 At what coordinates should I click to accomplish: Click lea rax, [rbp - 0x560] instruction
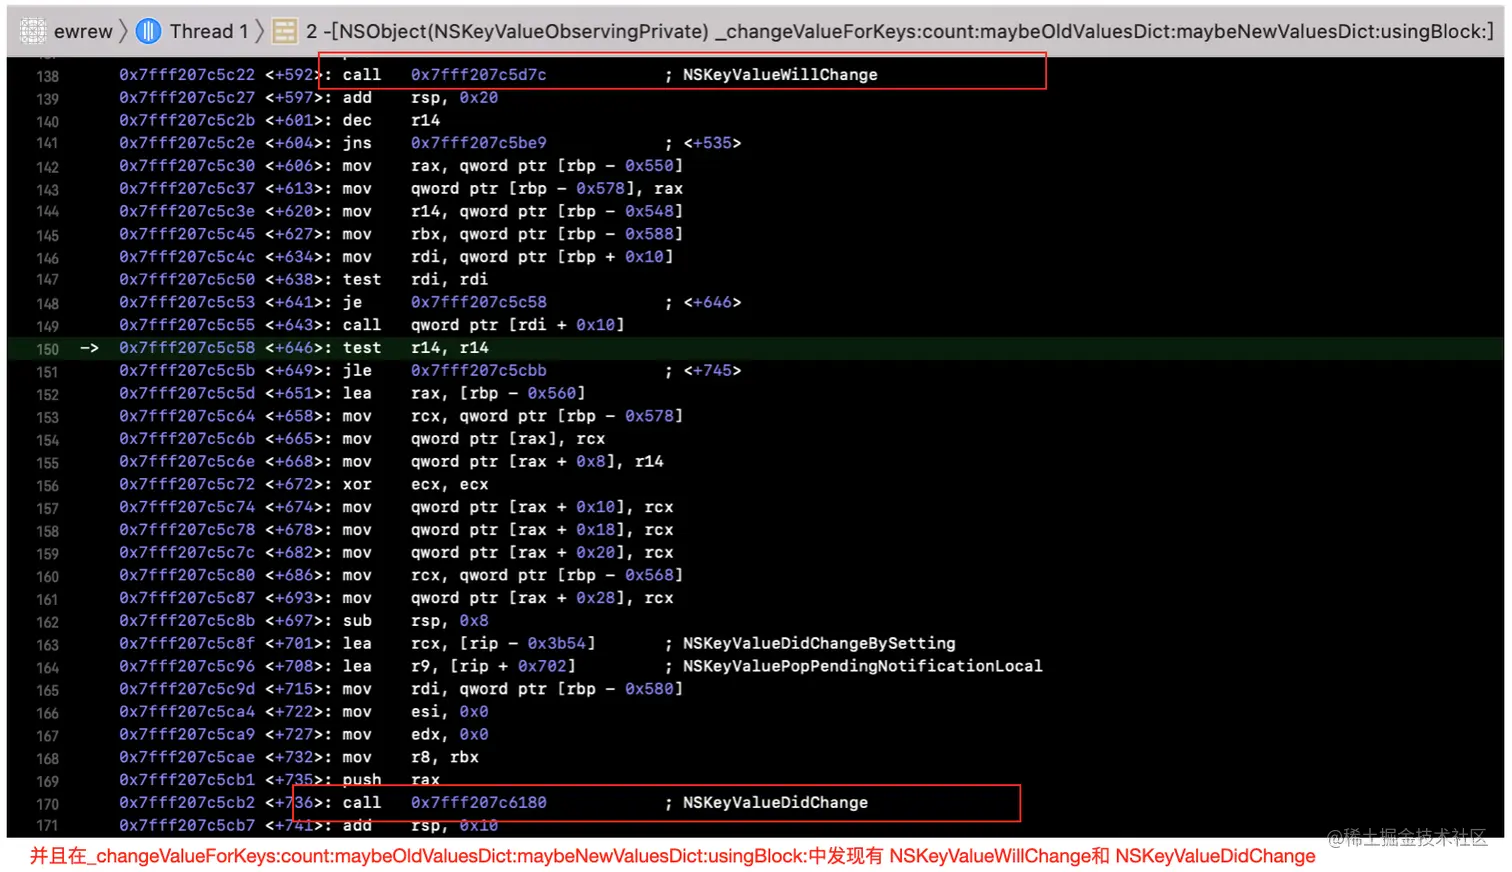point(464,394)
